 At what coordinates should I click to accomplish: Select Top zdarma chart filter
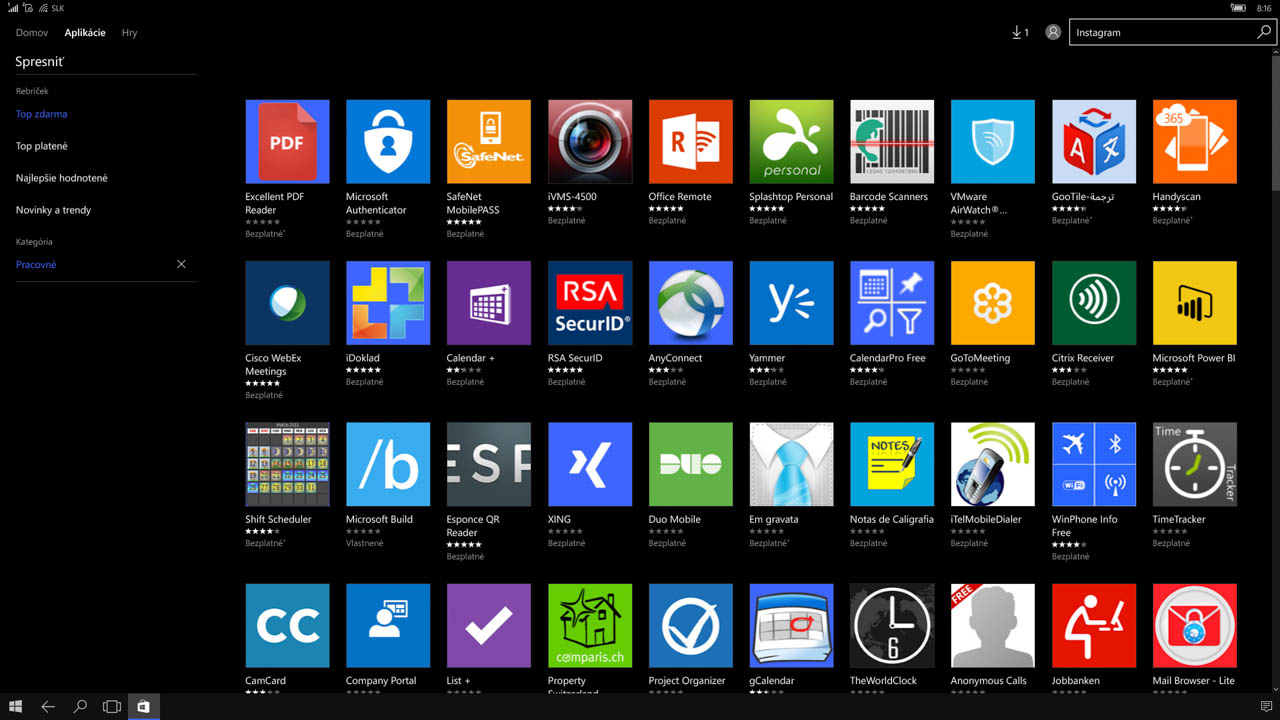42,114
